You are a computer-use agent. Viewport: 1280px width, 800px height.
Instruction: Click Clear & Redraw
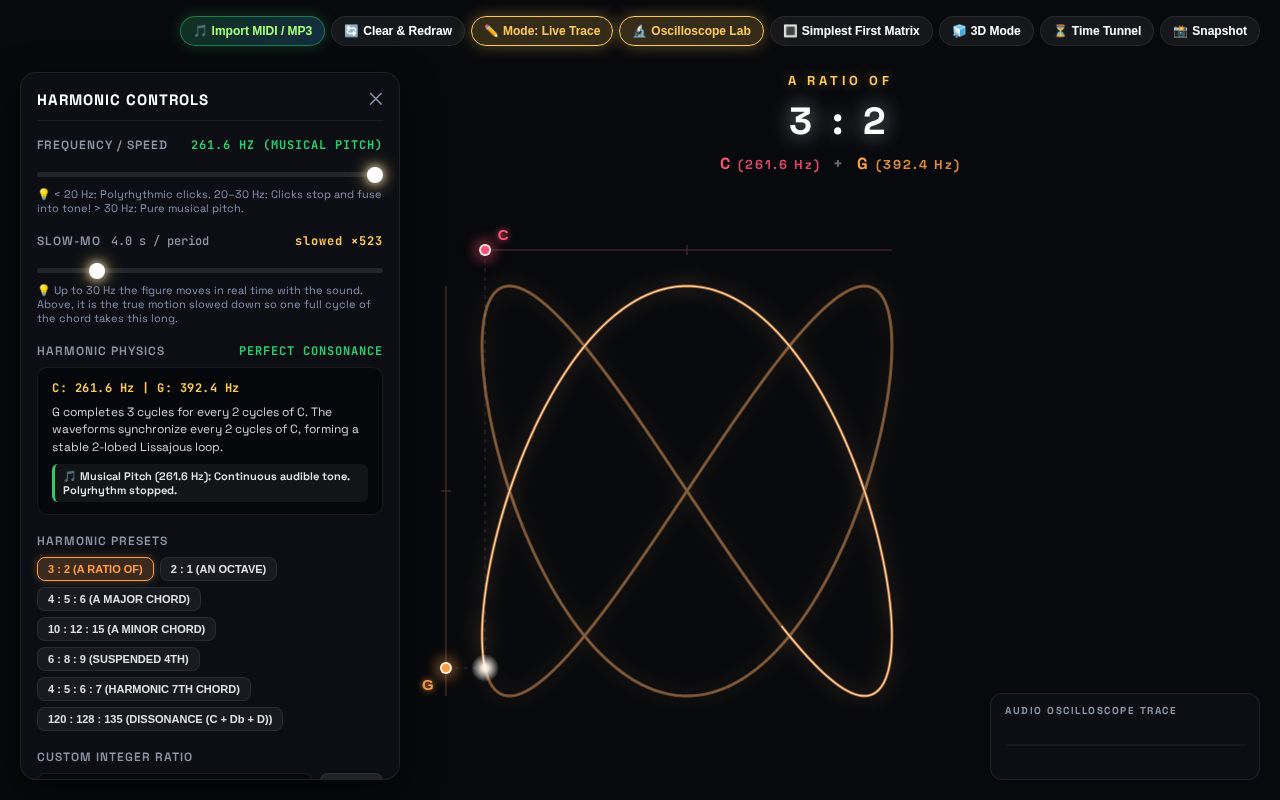[398, 31]
